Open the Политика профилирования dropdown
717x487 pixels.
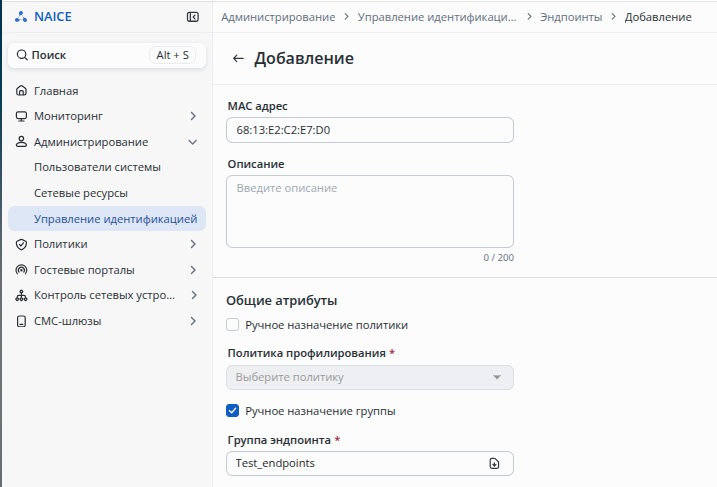click(x=369, y=377)
